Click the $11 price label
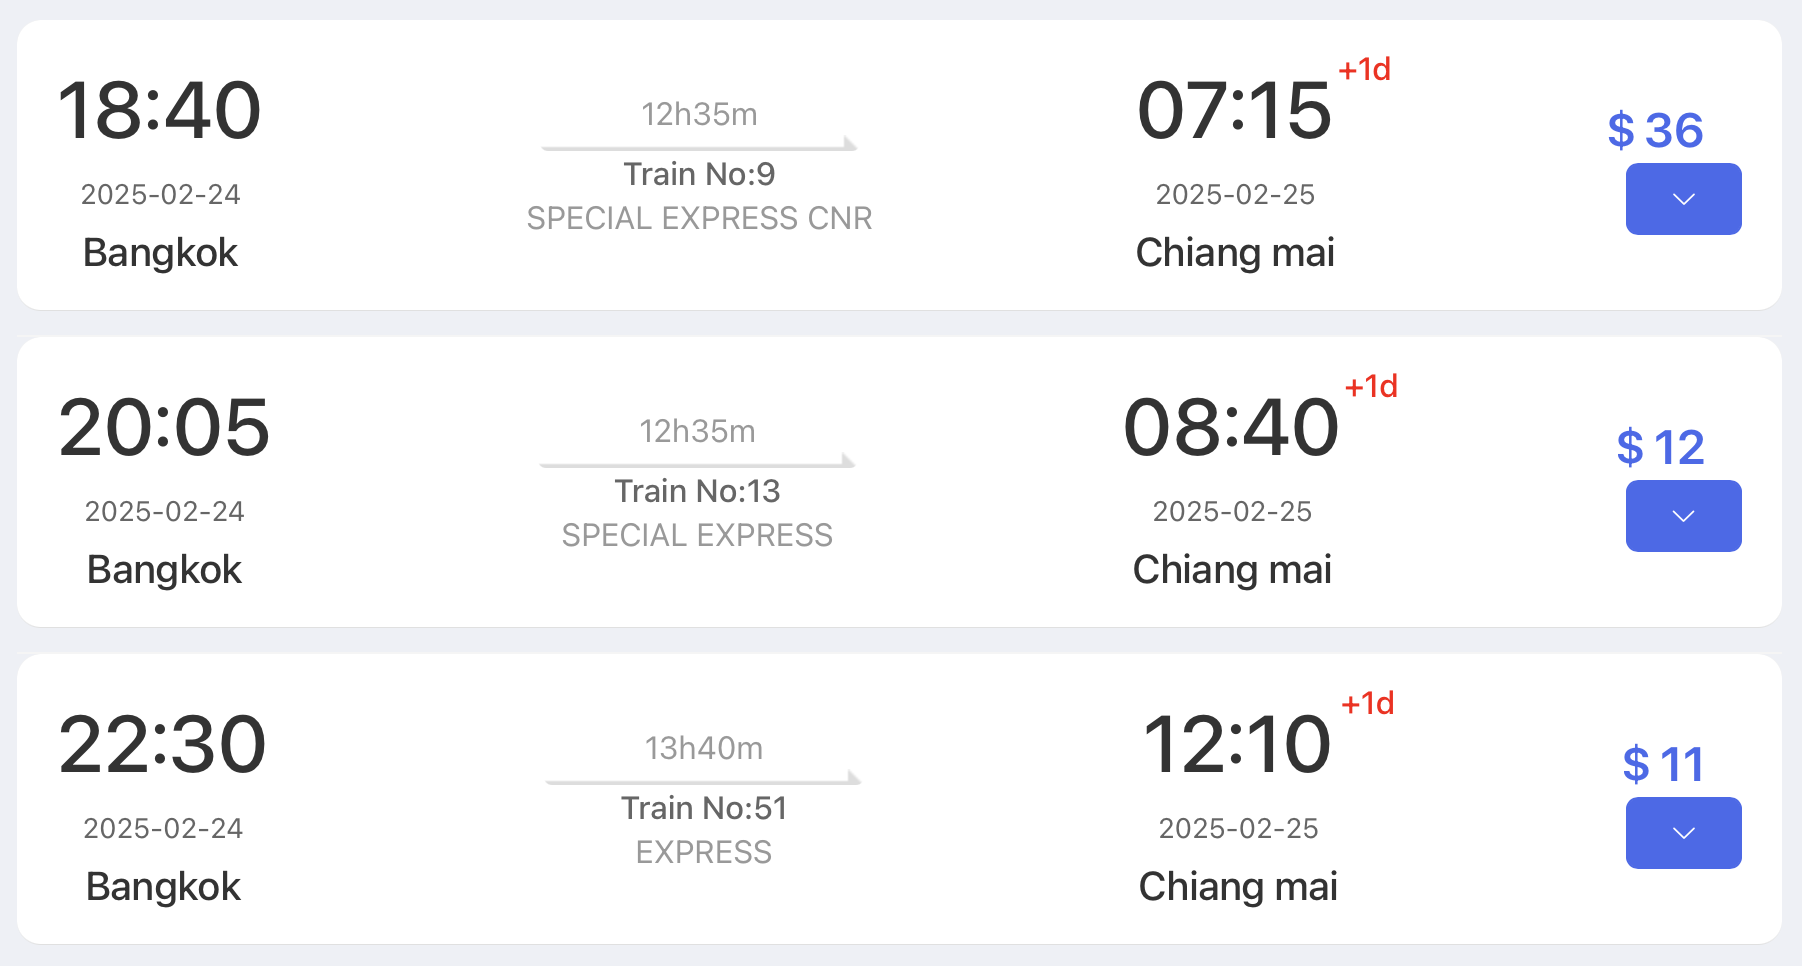1802x966 pixels. click(1663, 765)
